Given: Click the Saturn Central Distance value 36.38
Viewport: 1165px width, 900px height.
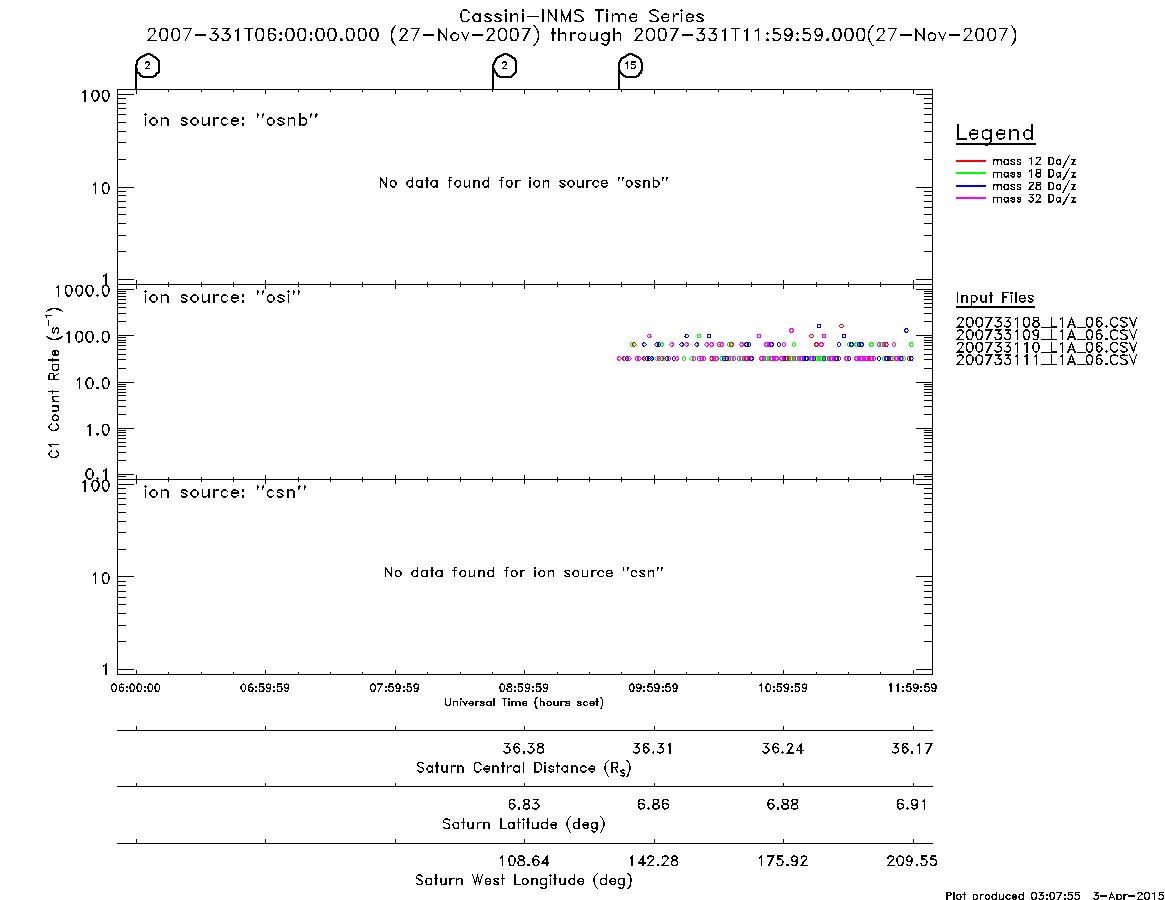Looking at the screenshot, I should coord(524,749).
